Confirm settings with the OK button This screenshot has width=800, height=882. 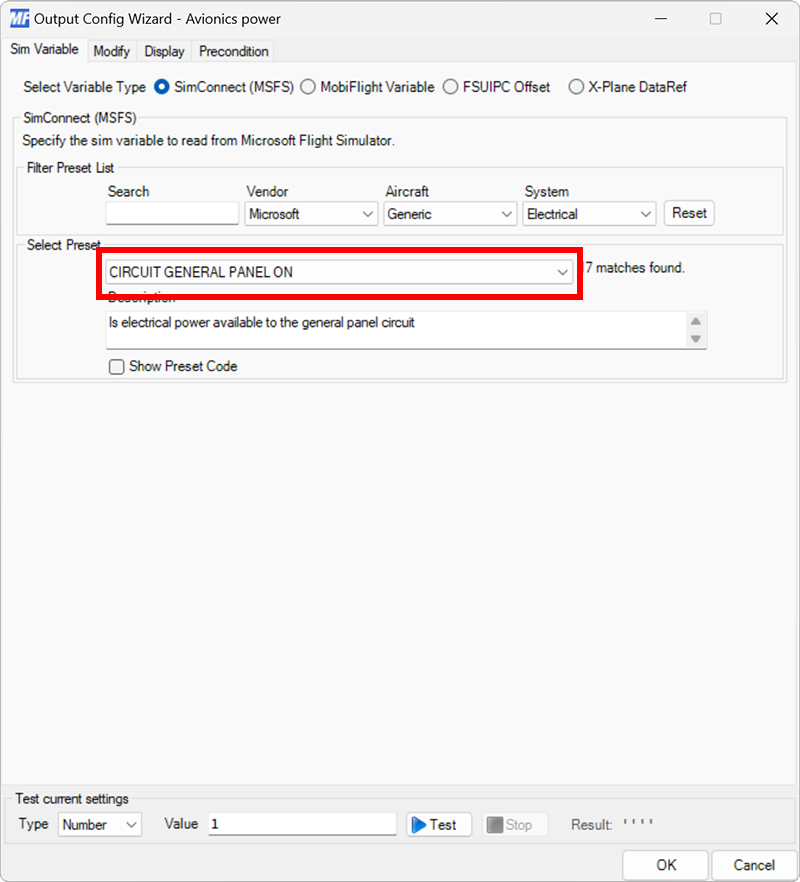(665, 864)
